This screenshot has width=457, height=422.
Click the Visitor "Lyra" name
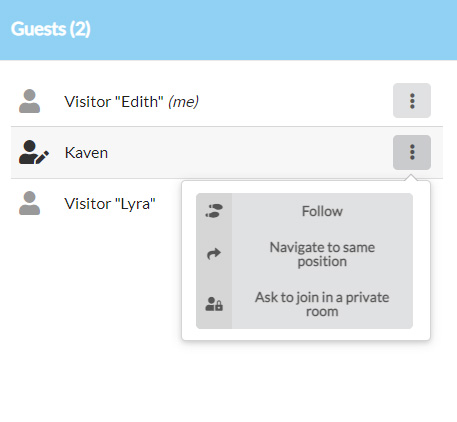click(110, 204)
